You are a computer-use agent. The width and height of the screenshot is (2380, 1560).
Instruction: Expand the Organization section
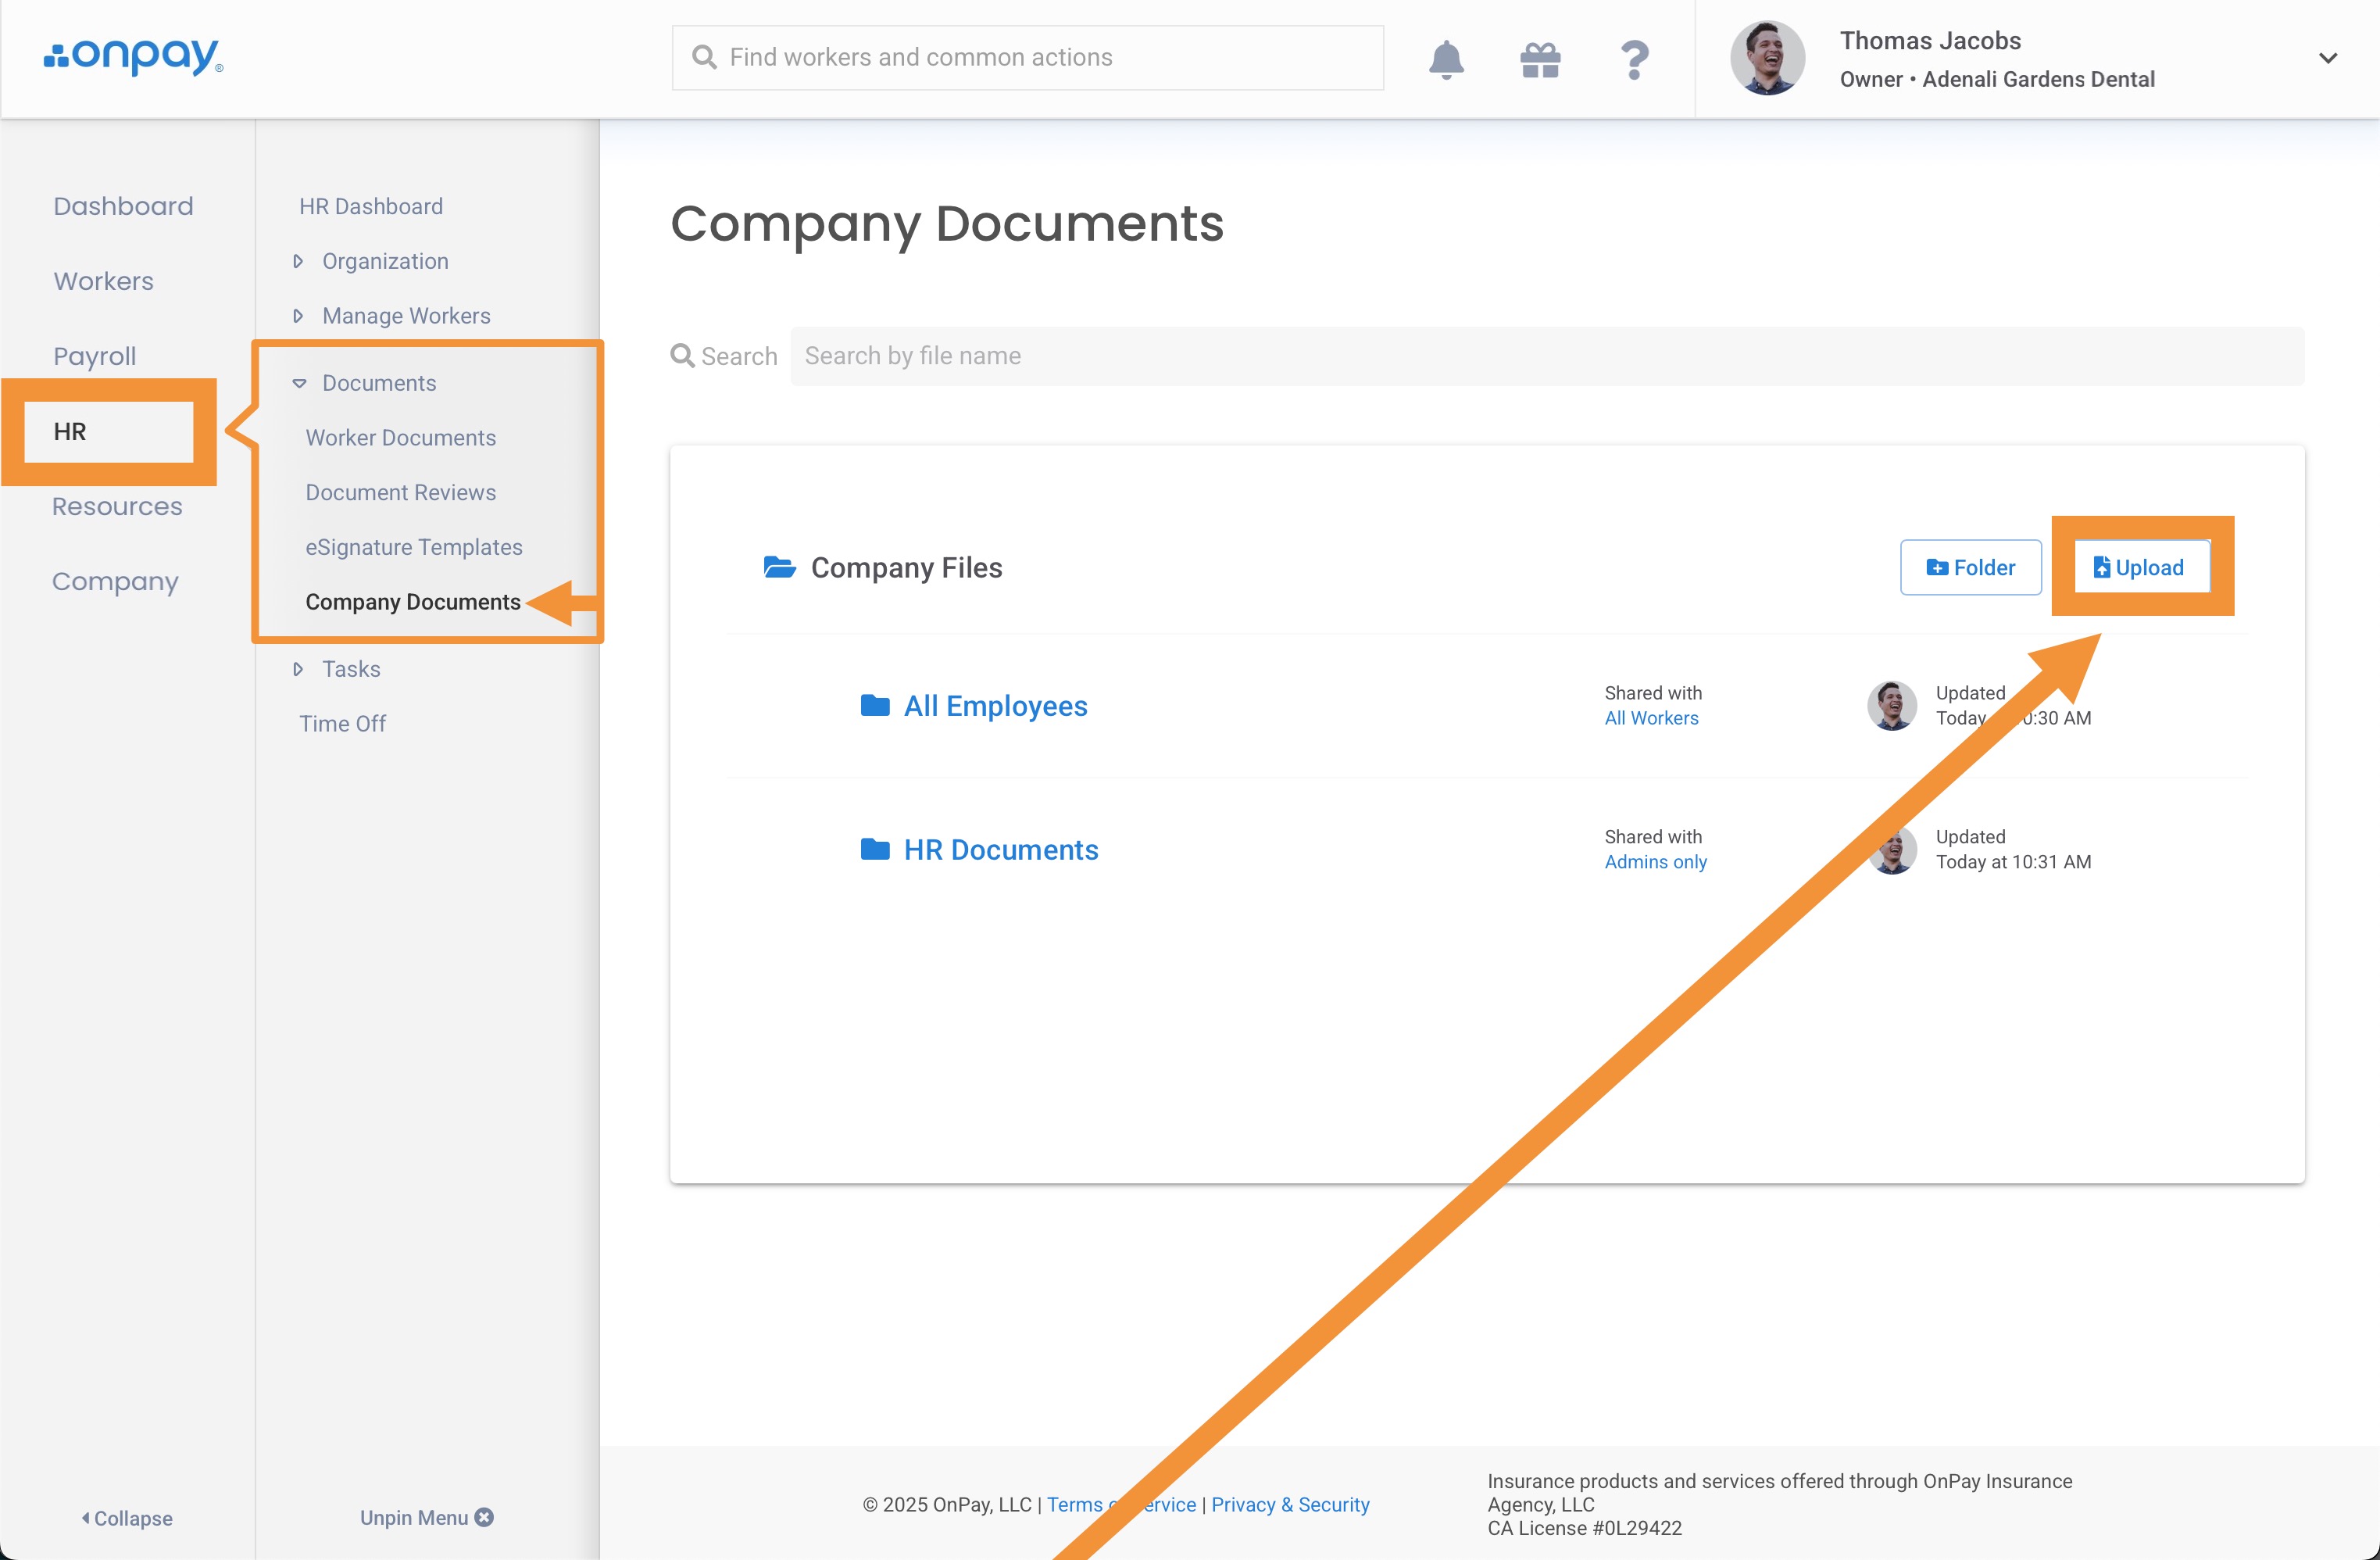[x=298, y=260]
